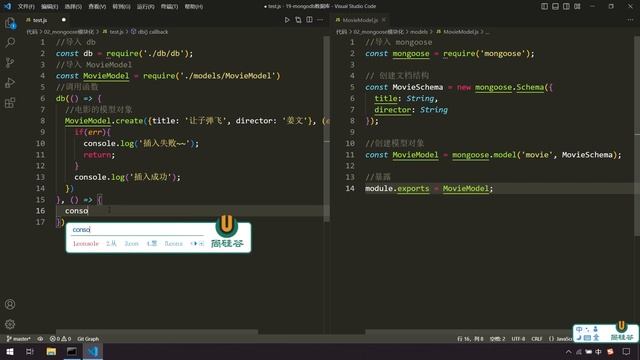
Task: Open more actions for left editor group
Action: 320,20
